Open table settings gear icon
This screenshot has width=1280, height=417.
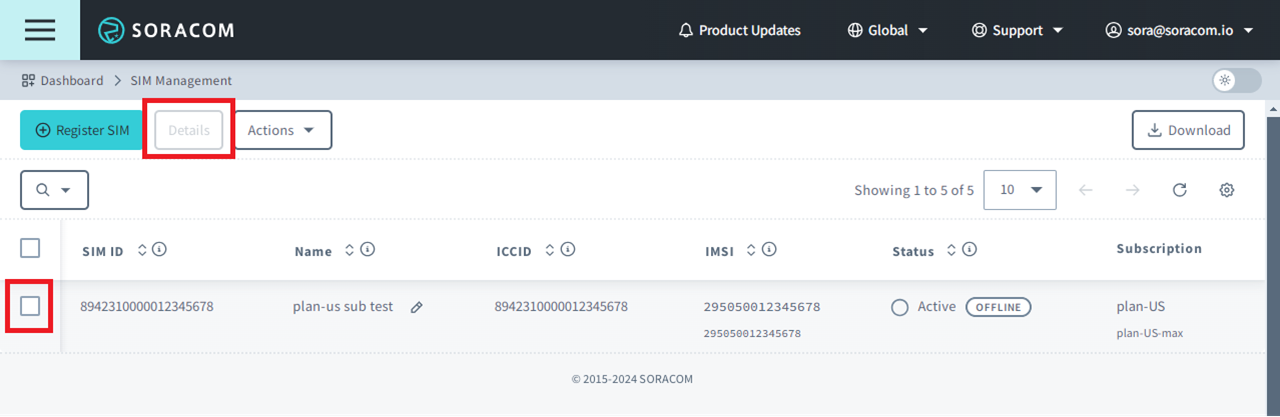coord(1227,190)
